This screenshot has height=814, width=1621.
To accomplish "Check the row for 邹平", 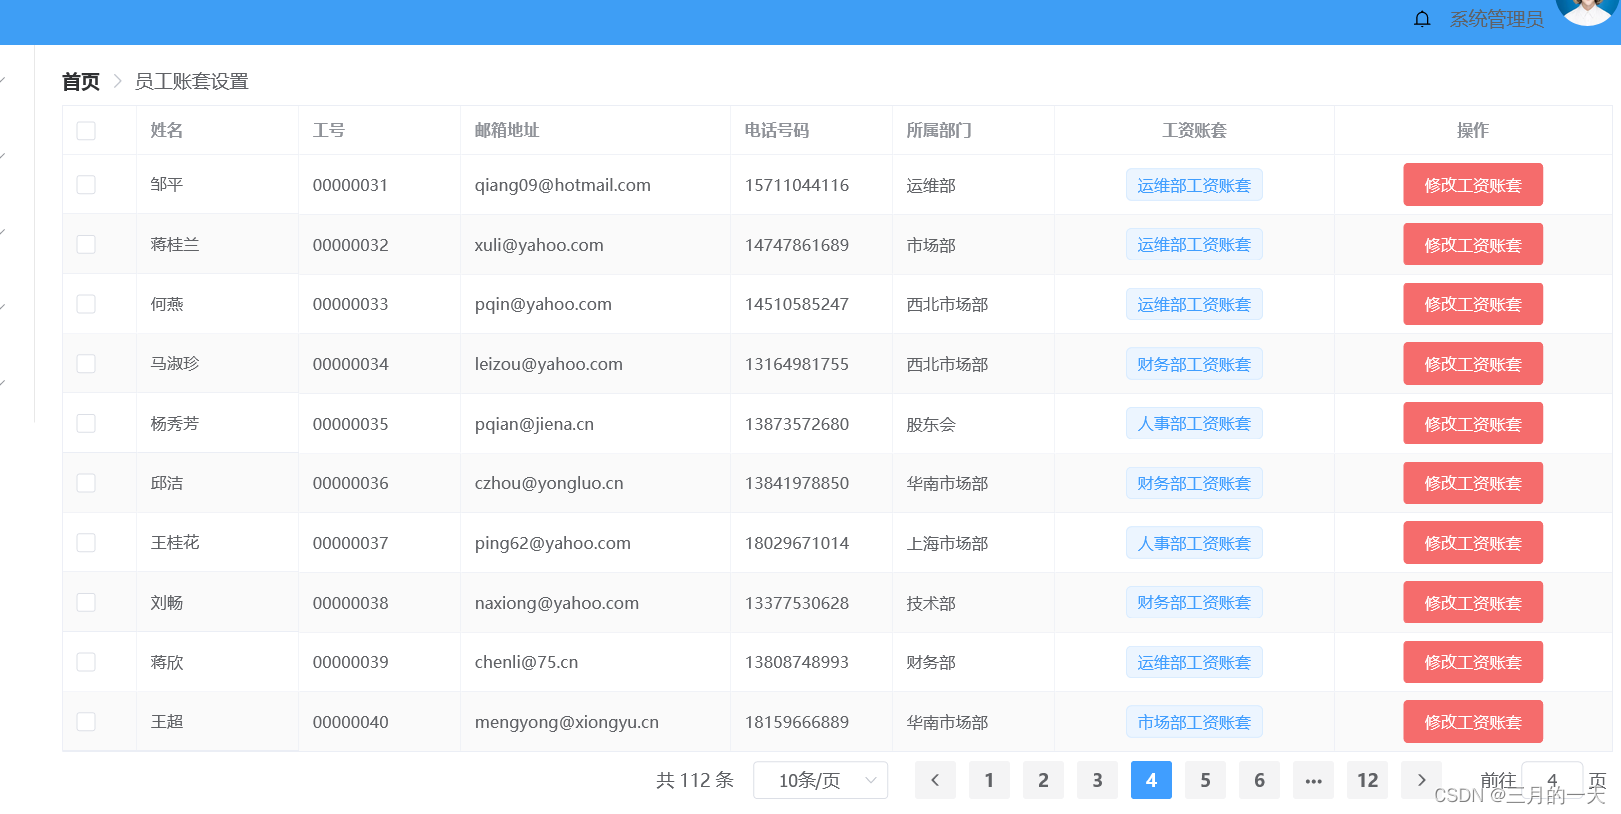I will click(x=86, y=185).
